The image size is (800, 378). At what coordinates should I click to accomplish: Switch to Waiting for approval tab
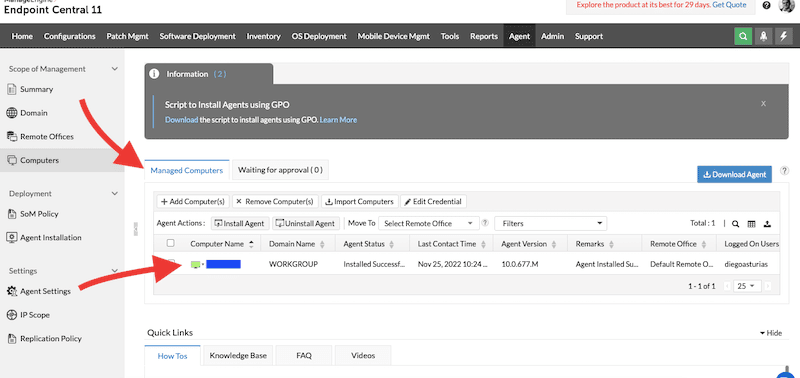pyautogui.click(x=280, y=170)
